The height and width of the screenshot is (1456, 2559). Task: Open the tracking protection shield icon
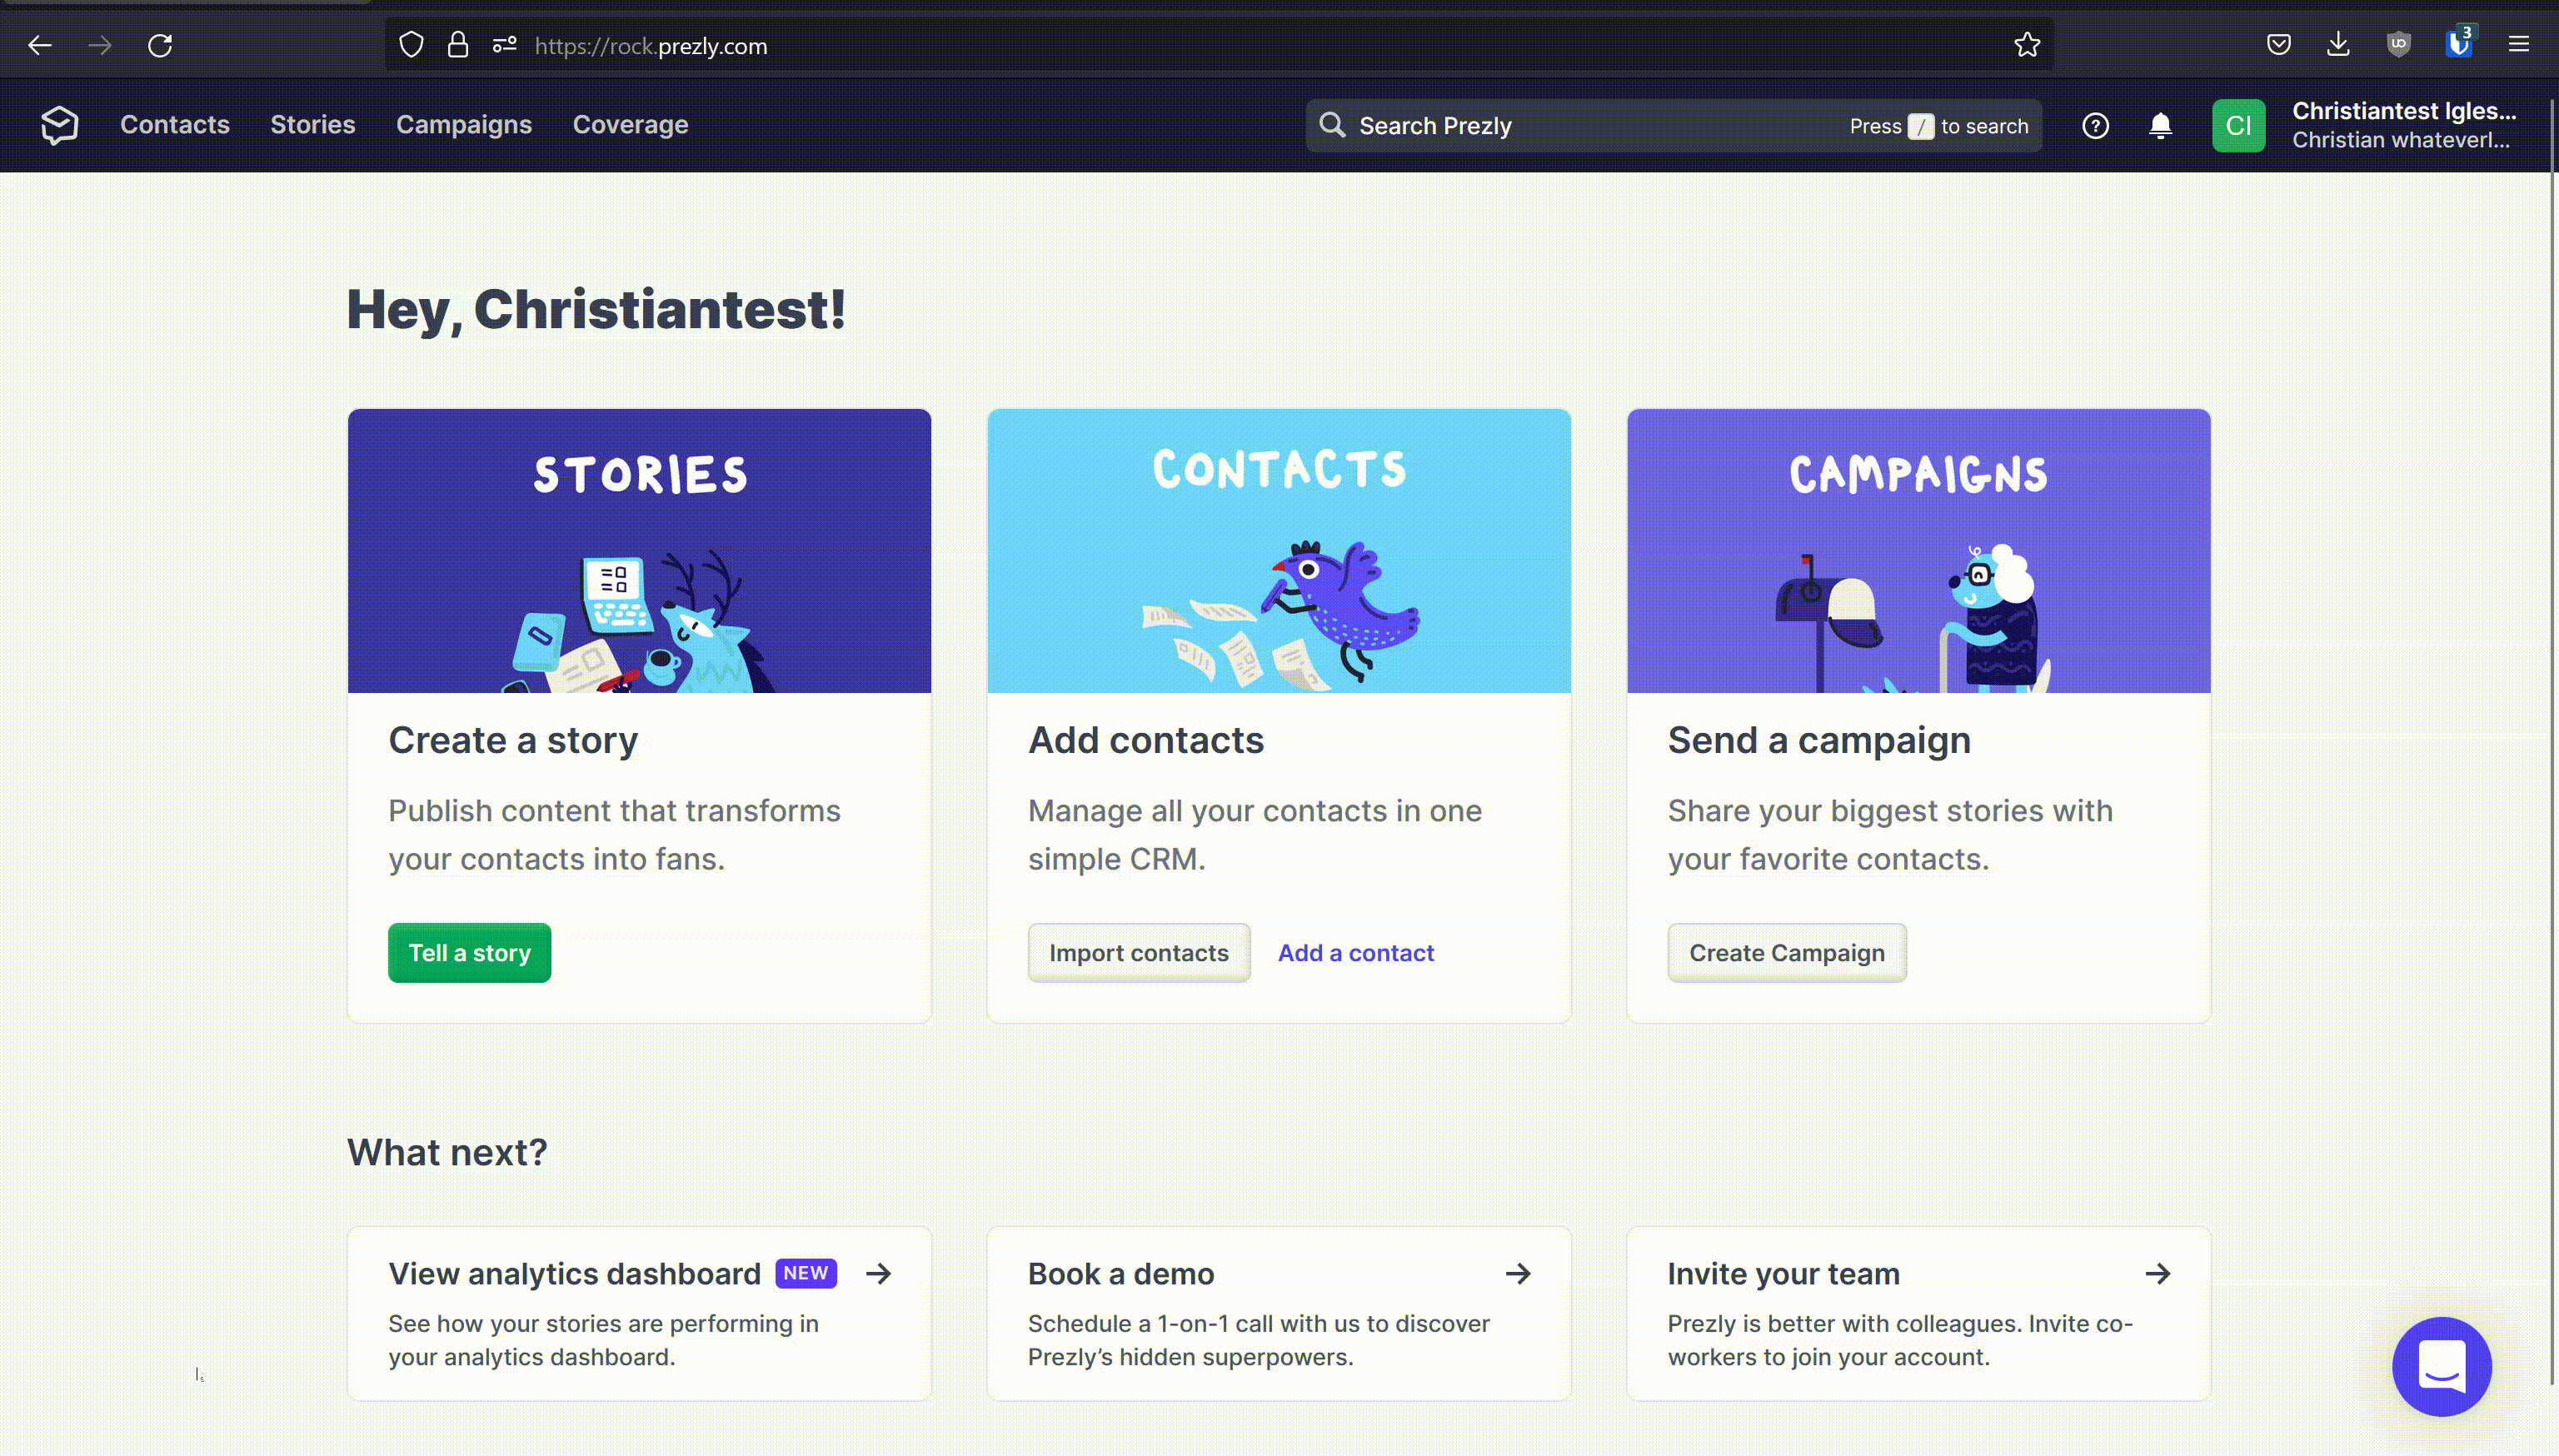coord(411,45)
